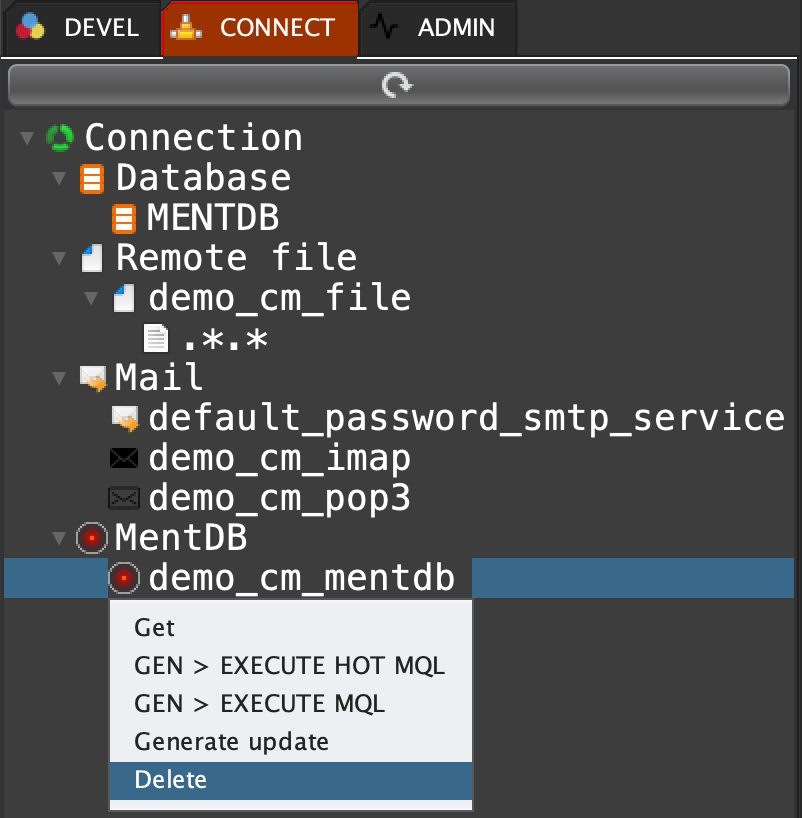802x818 pixels.
Task: Collapse the Connection tree root
Action: (27, 138)
